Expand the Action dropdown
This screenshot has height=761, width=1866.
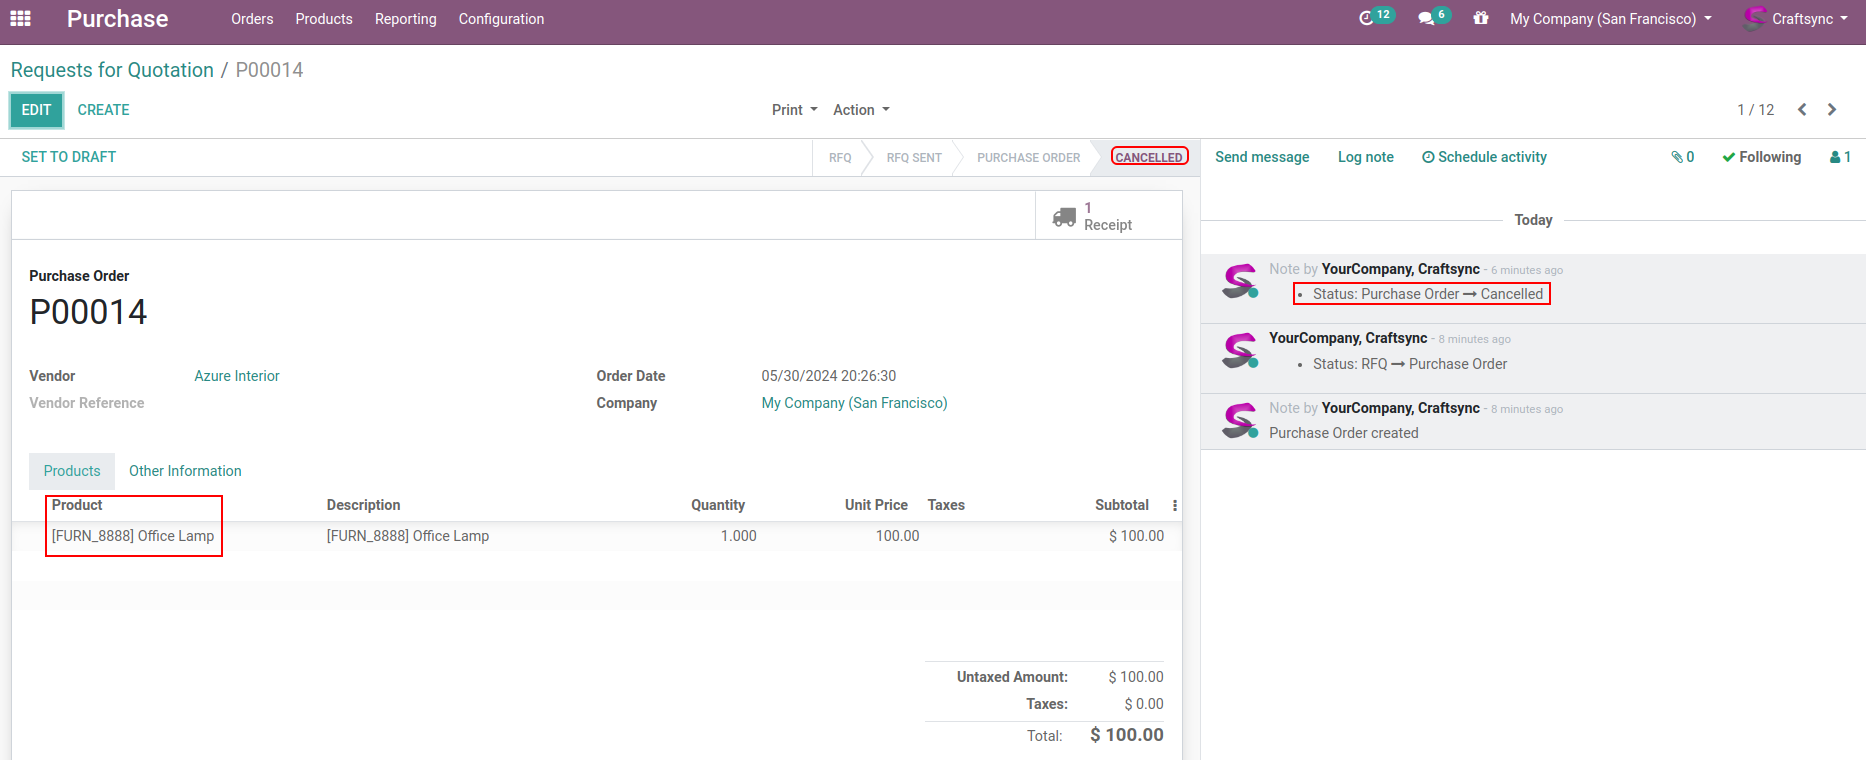coord(860,110)
